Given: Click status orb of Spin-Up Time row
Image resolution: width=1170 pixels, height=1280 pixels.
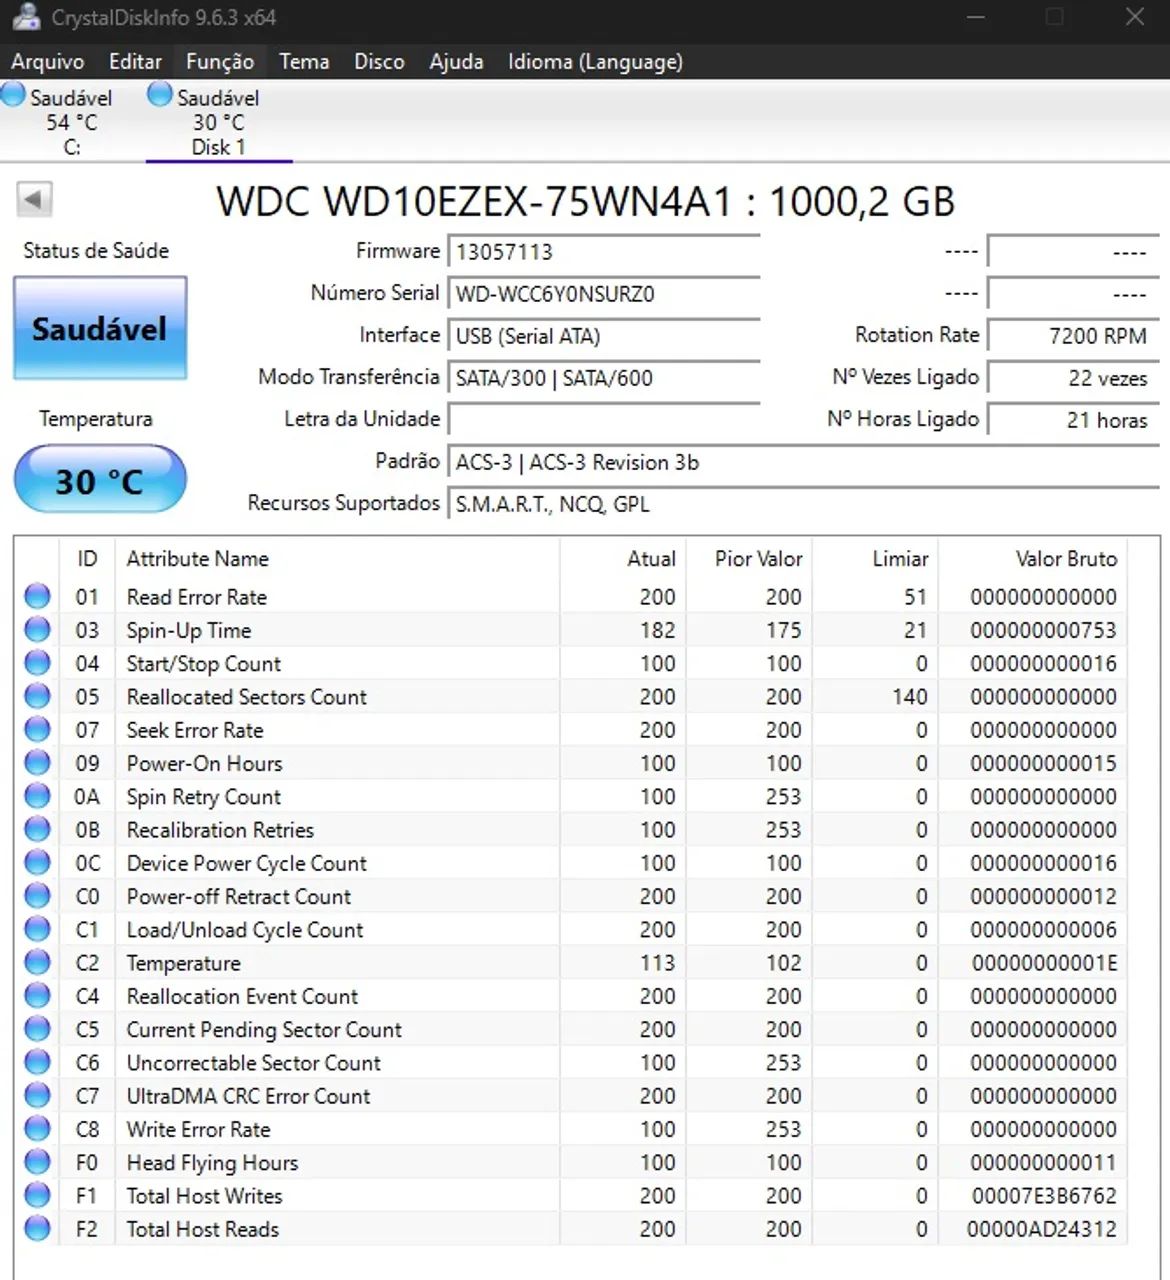Looking at the screenshot, I should (x=37, y=630).
